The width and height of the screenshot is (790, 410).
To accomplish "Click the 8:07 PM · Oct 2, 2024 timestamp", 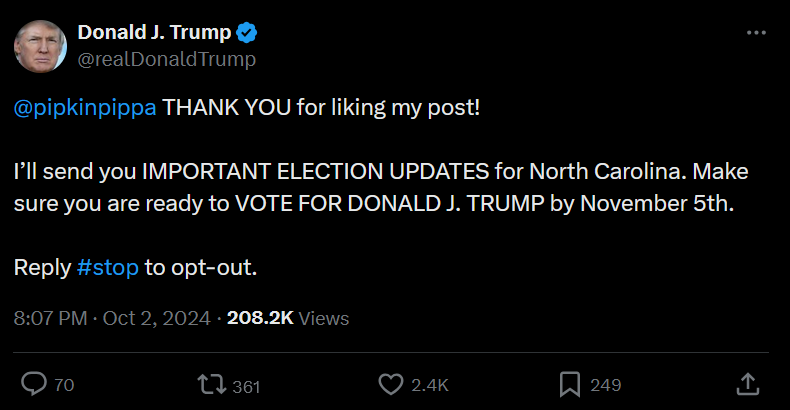I will [112, 318].
